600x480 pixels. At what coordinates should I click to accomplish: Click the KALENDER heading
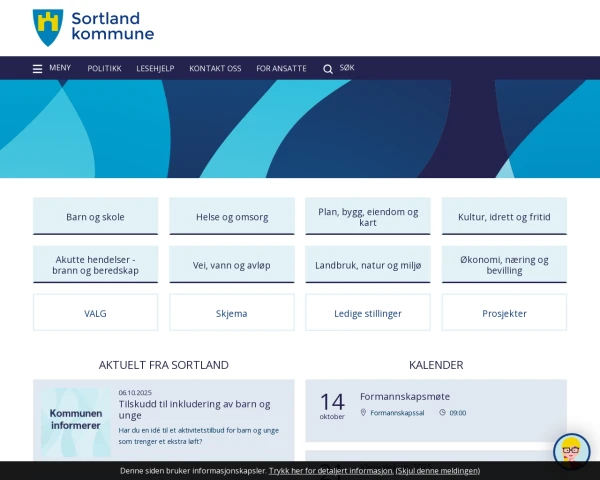tap(436, 365)
